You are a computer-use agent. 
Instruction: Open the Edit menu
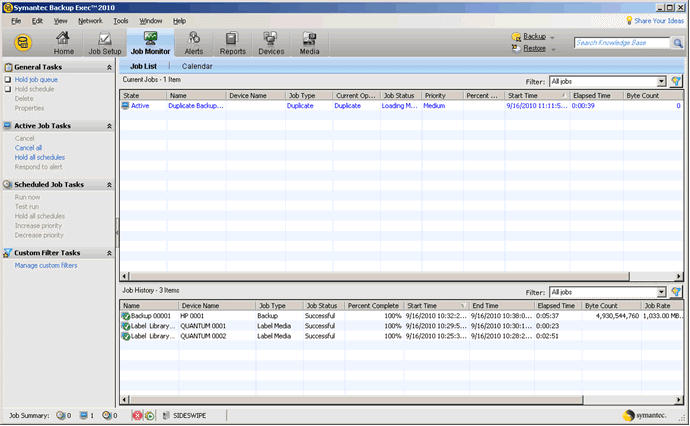[x=37, y=21]
